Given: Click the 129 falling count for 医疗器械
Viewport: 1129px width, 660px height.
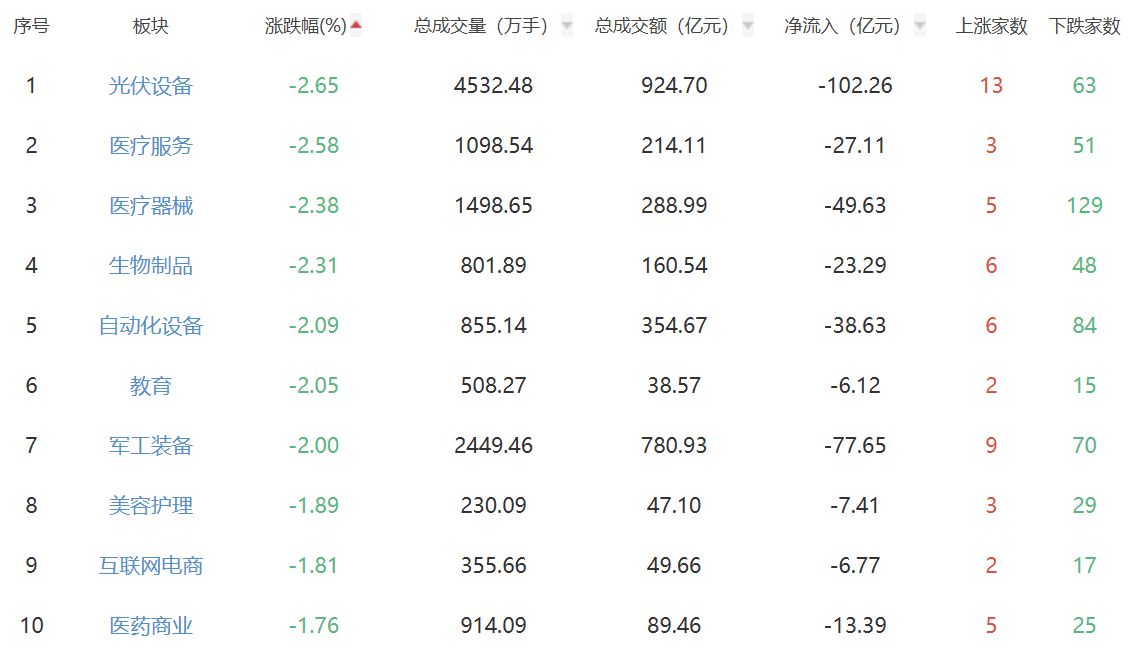Looking at the screenshot, I should point(1084,206).
